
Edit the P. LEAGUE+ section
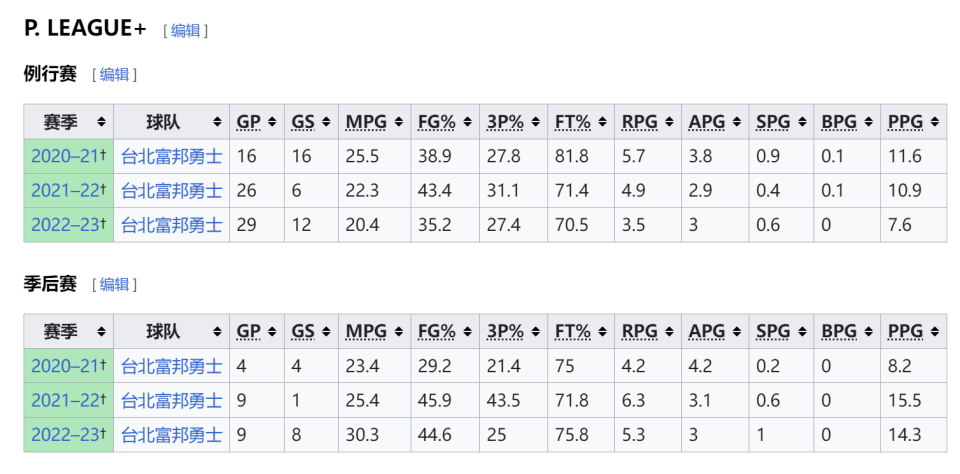(185, 31)
